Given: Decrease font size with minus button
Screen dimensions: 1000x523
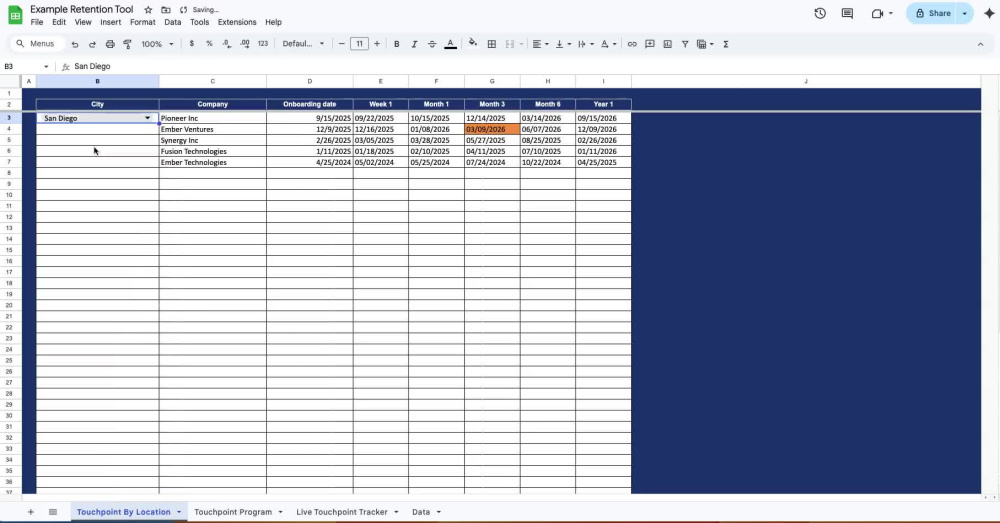Looking at the screenshot, I should click(x=342, y=44).
